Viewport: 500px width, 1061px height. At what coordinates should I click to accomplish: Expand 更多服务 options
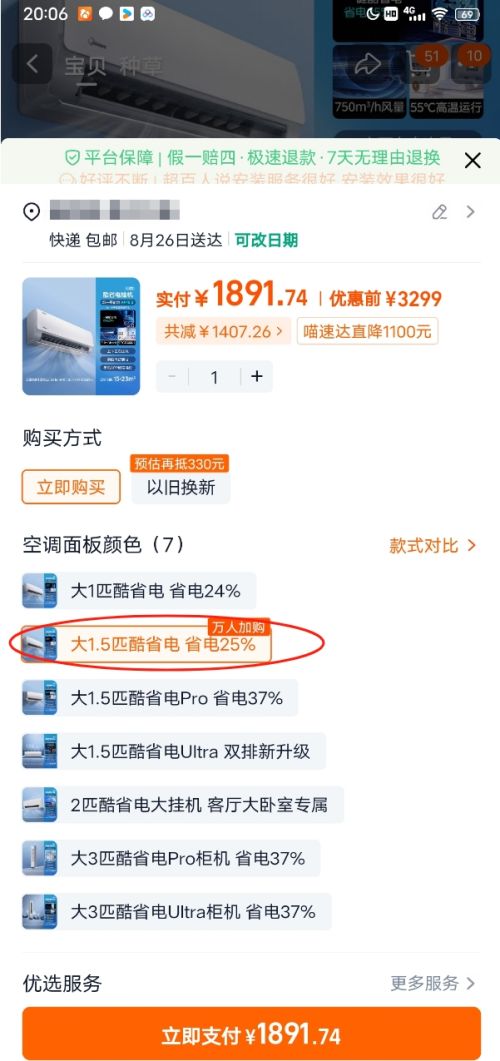(x=433, y=983)
